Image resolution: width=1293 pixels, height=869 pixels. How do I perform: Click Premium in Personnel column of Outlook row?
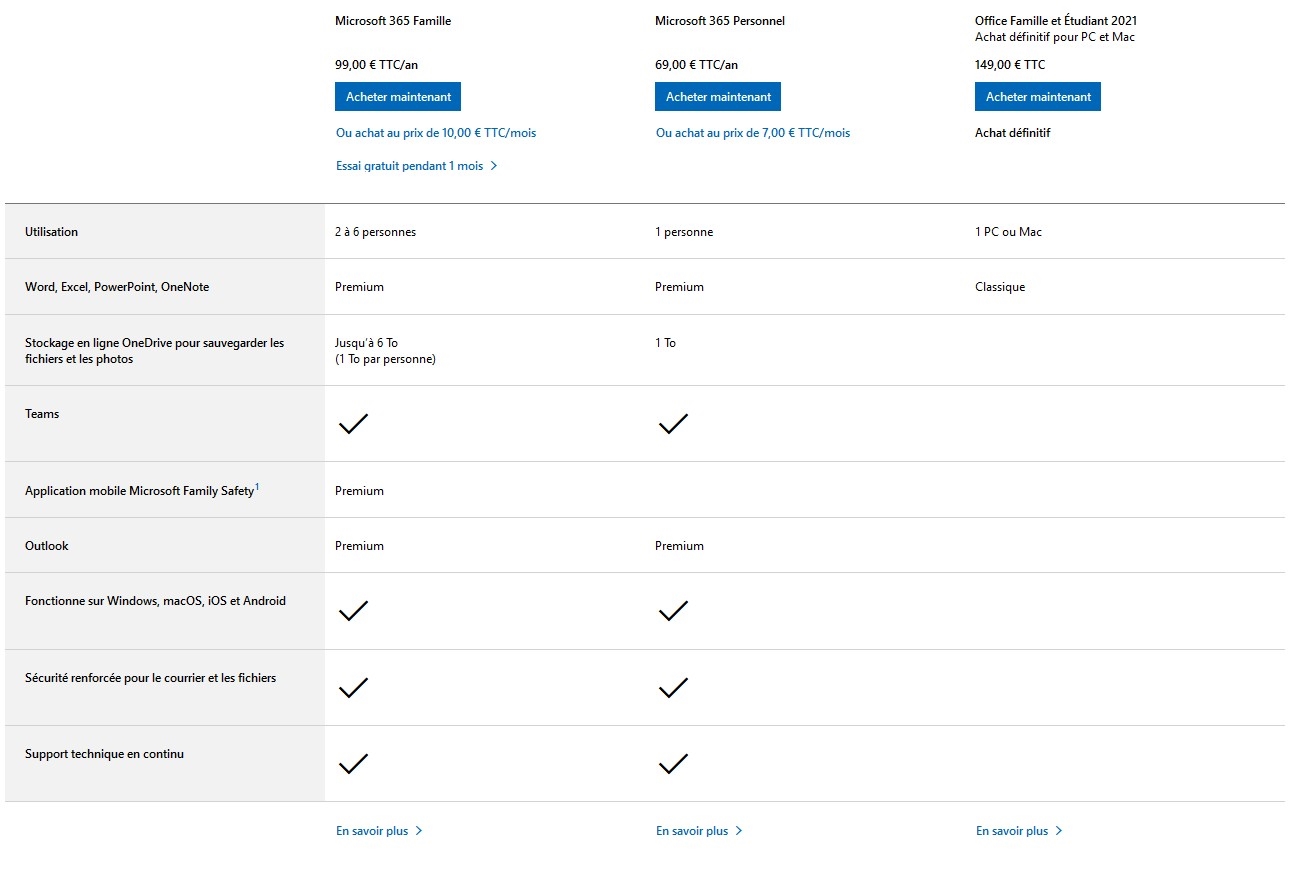tap(679, 546)
